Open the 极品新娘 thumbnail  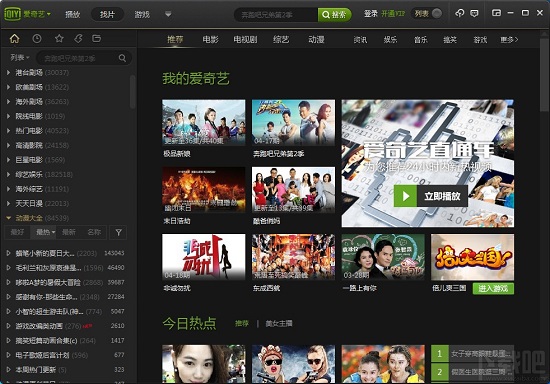click(x=203, y=122)
